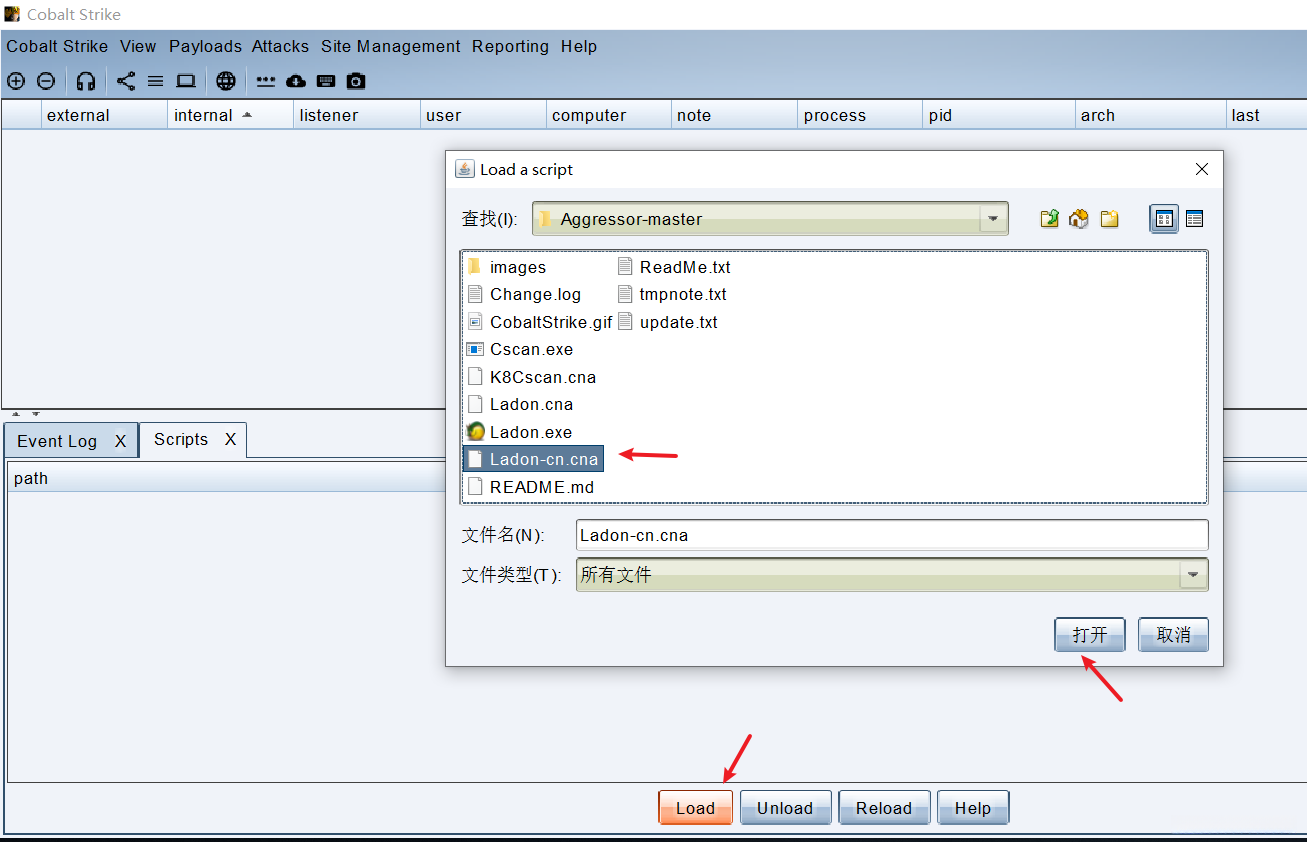Click the globe icon in the toolbar
This screenshot has width=1307, height=842.
coord(226,81)
